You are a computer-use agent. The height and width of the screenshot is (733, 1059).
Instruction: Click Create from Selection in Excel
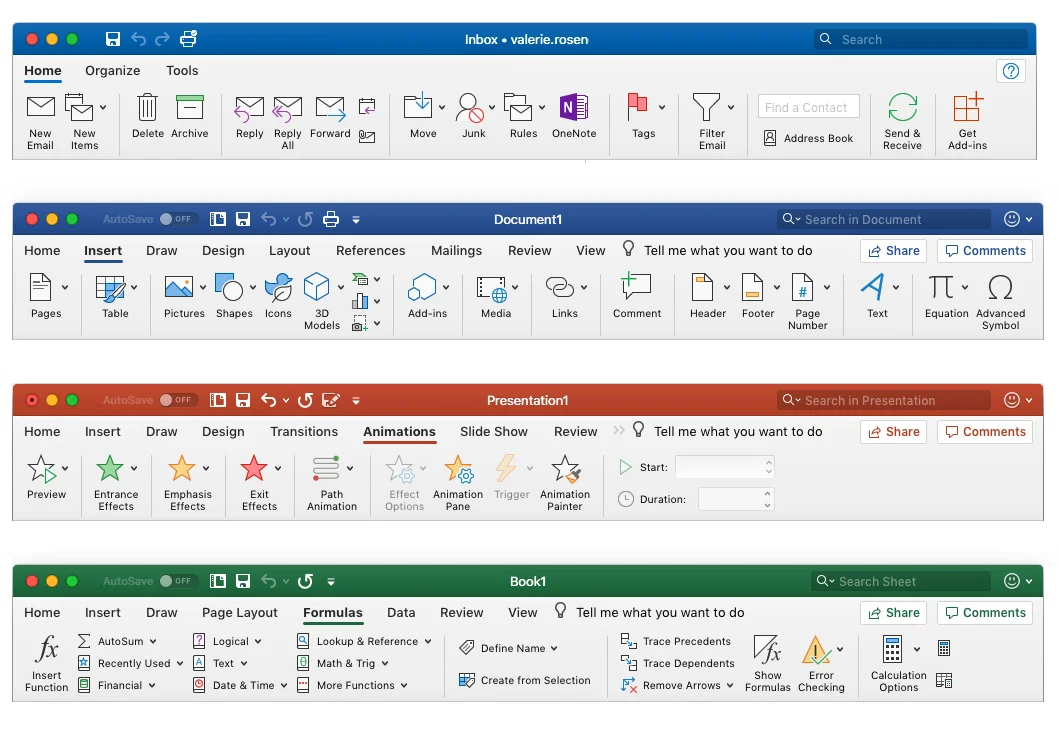pos(525,680)
